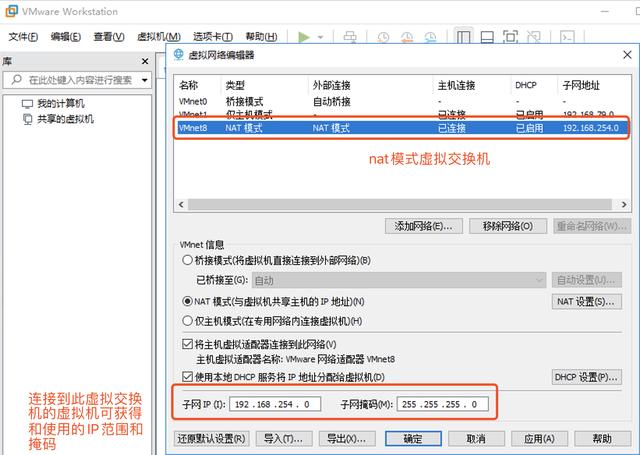Close the 虚拟网络编辑器 dialog
Image resolution: width=640 pixels, height=455 pixels.
point(627,54)
